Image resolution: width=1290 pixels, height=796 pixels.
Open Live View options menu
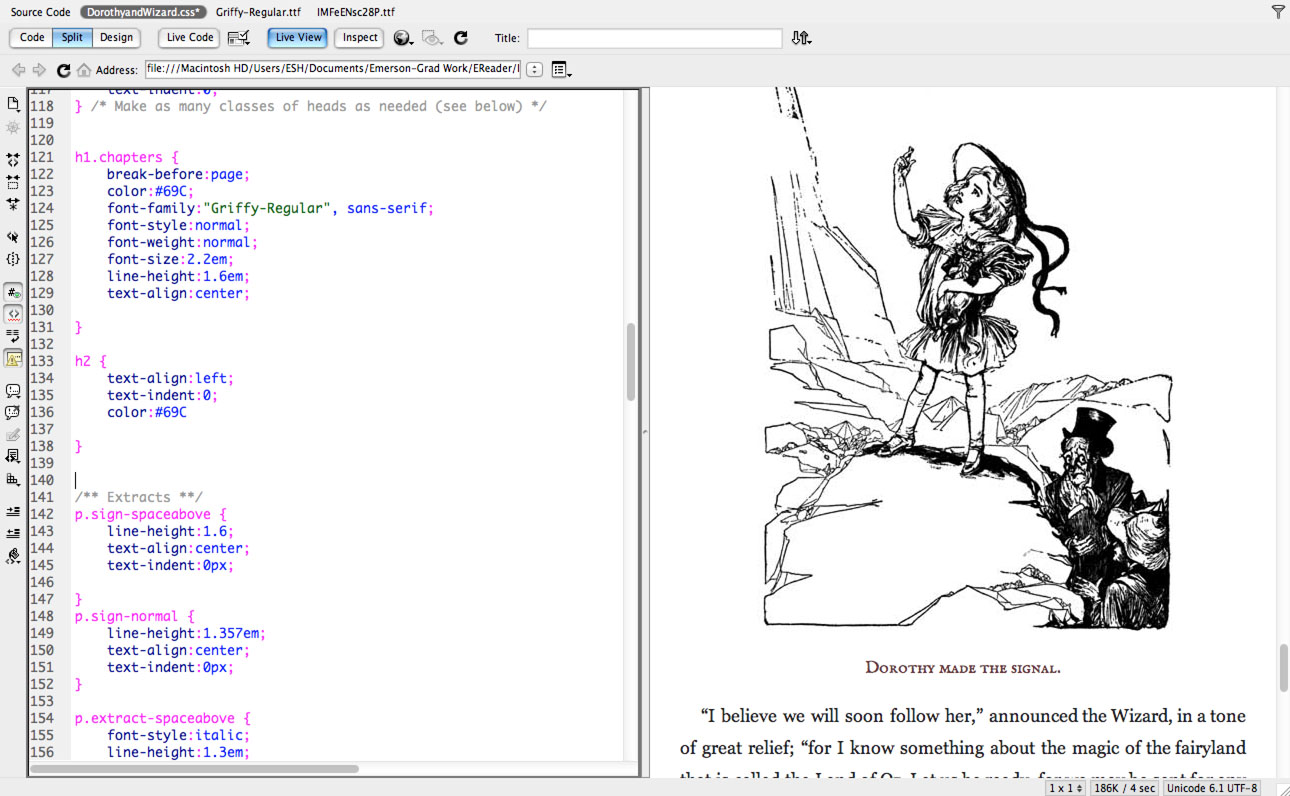561,70
